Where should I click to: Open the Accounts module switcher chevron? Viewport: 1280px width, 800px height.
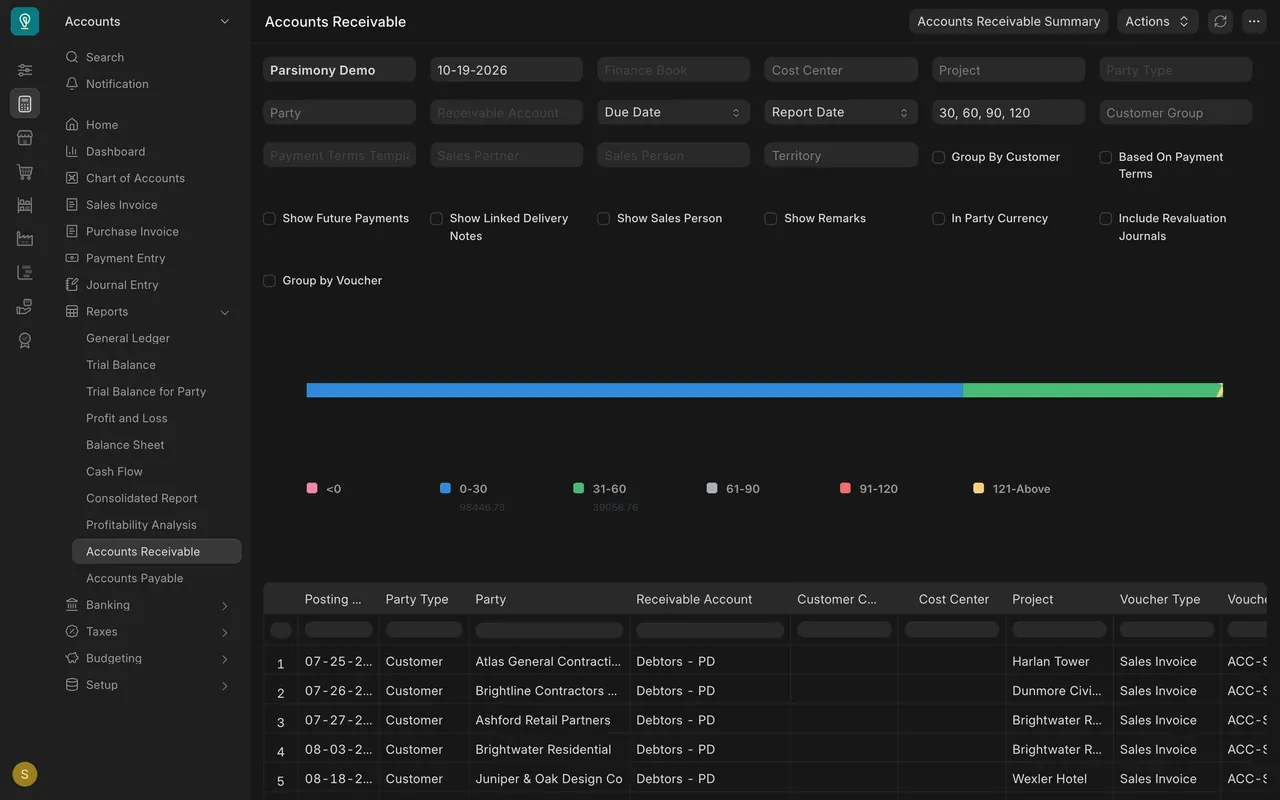pos(224,21)
